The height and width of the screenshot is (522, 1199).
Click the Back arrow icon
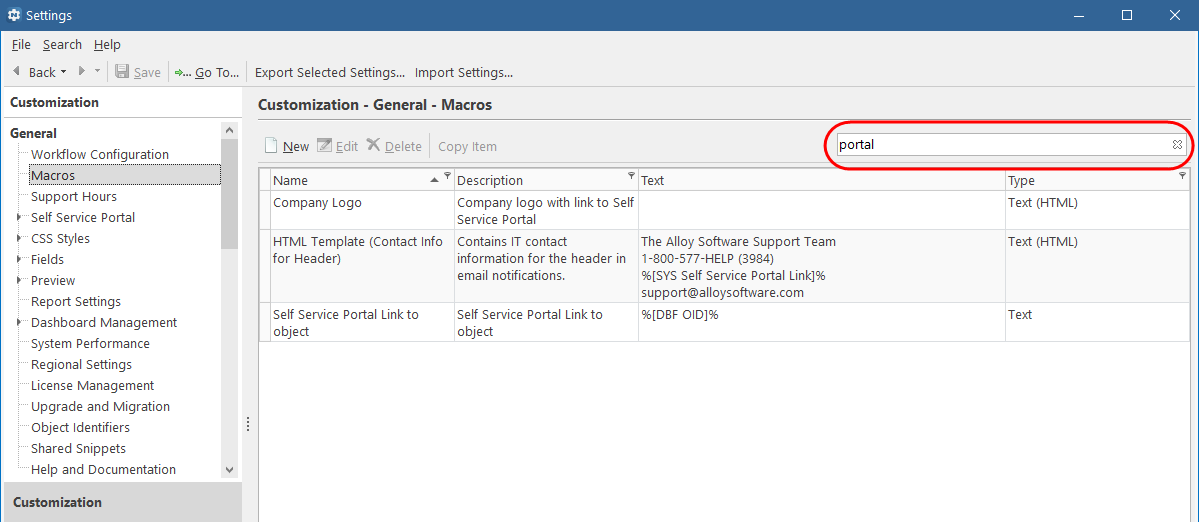[17, 71]
